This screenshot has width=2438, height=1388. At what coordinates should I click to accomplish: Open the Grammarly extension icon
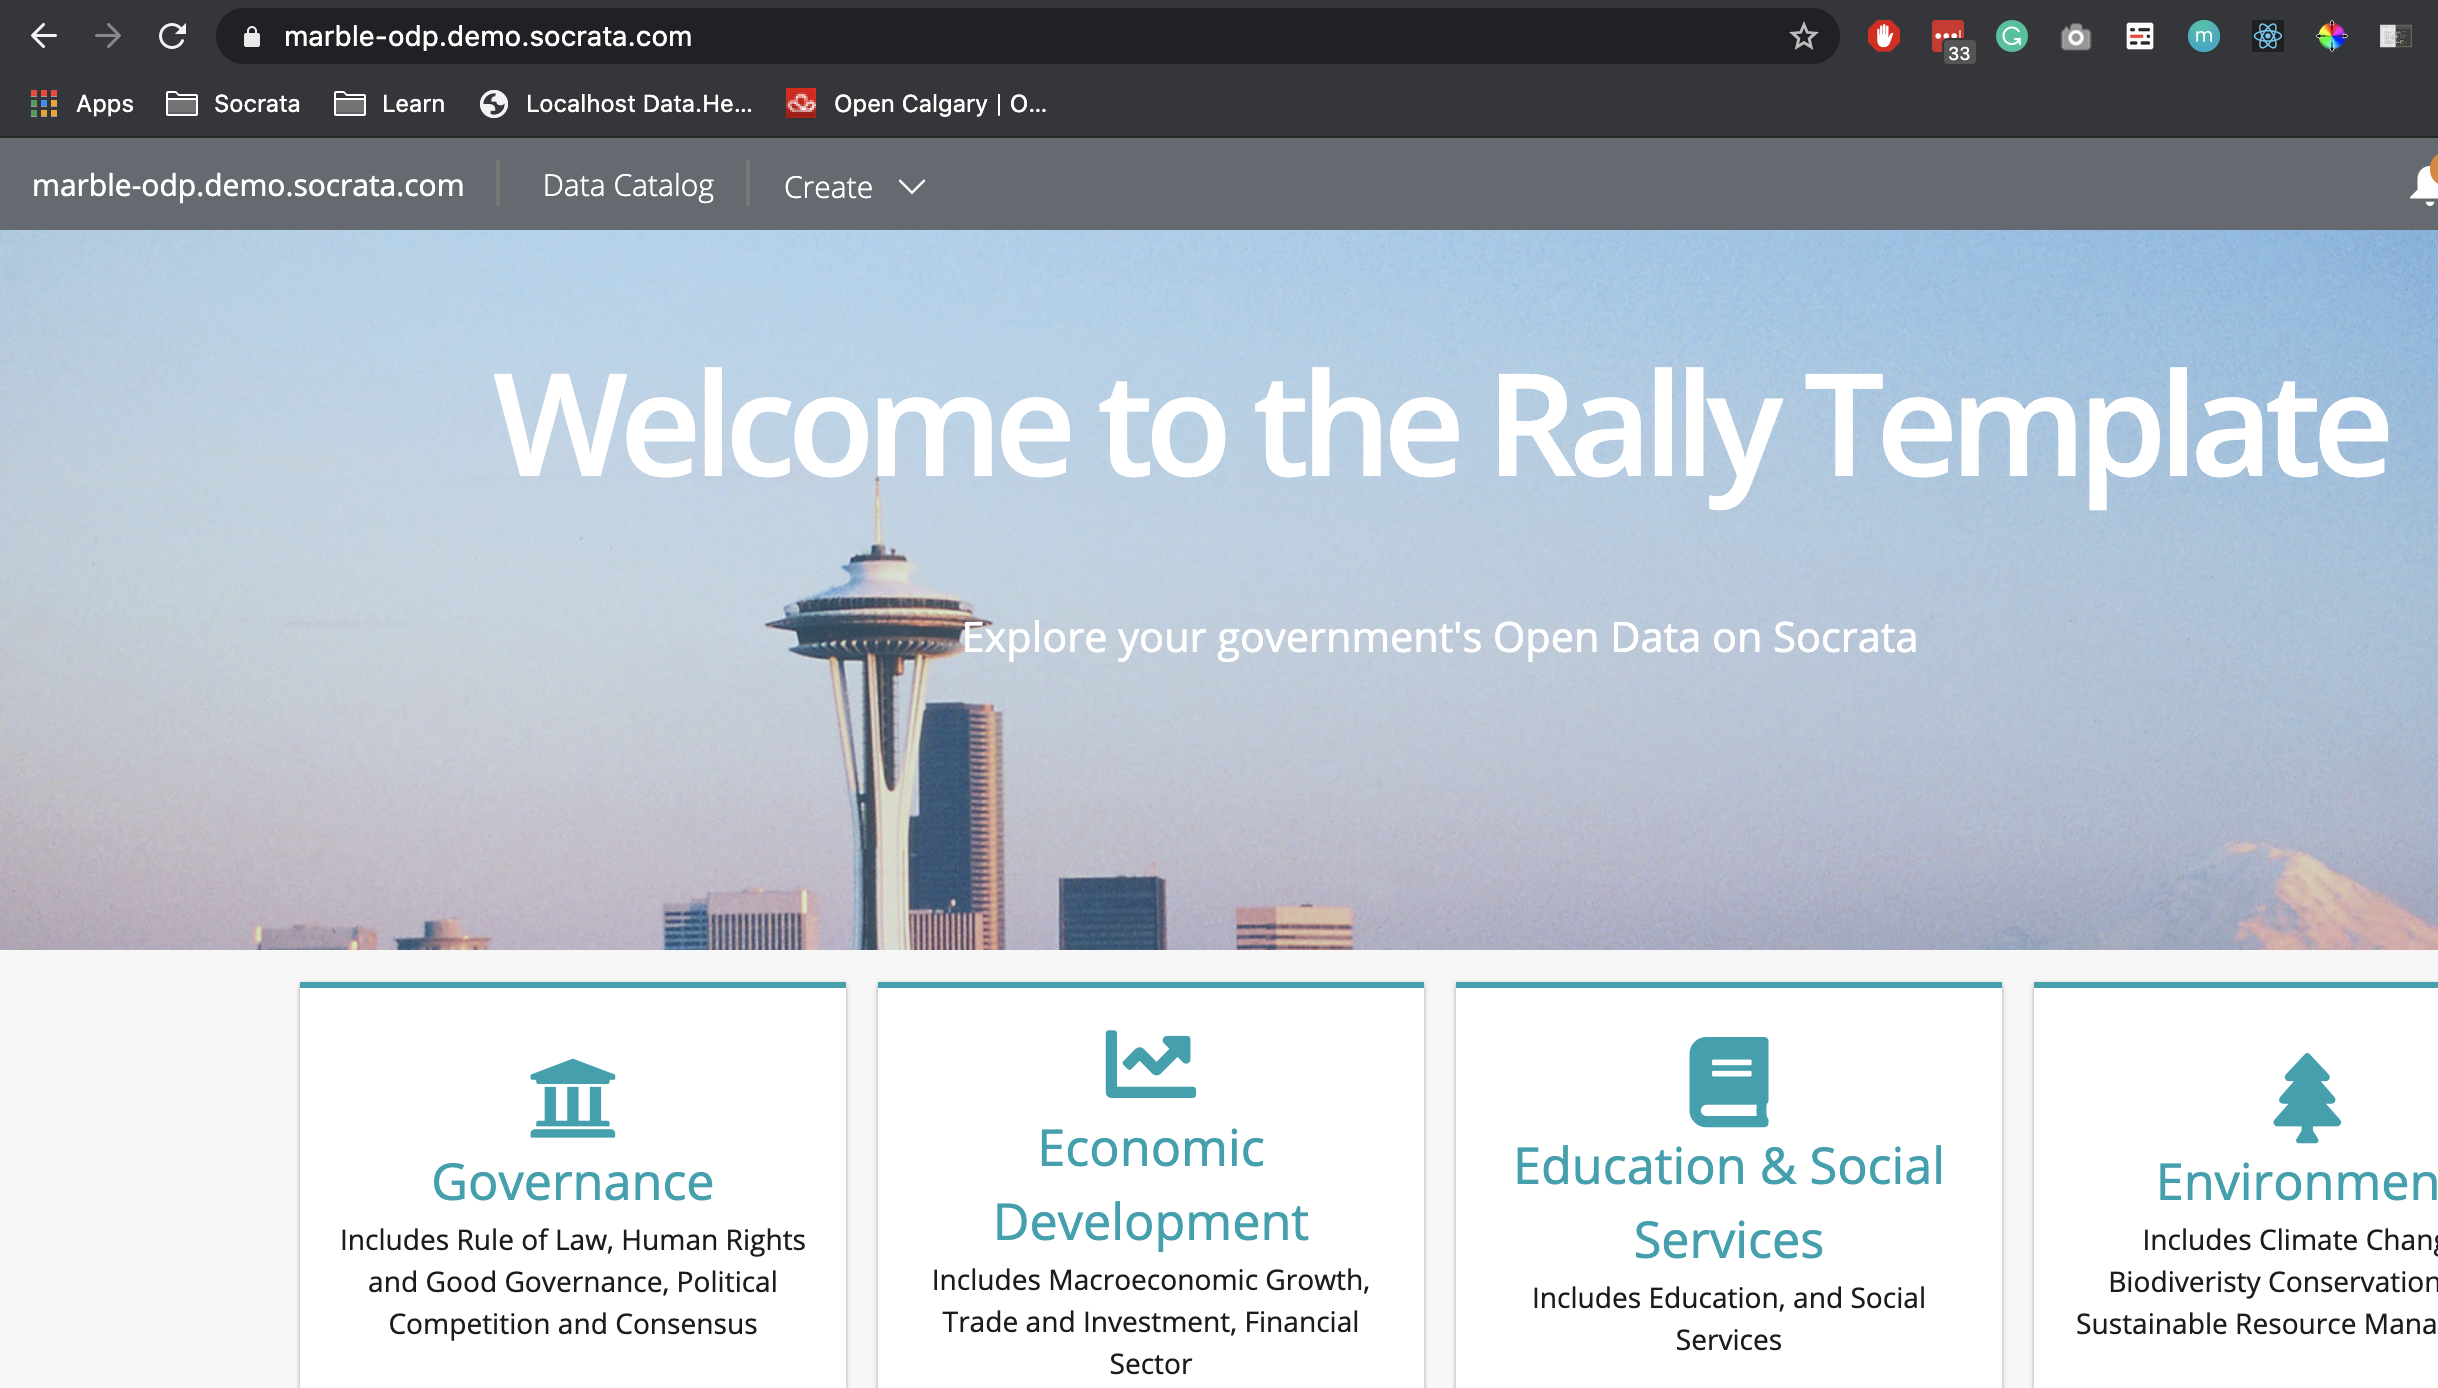pos(2011,37)
